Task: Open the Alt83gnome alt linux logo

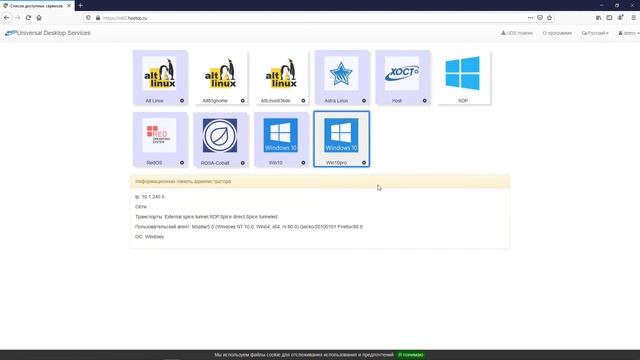Action: point(220,74)
